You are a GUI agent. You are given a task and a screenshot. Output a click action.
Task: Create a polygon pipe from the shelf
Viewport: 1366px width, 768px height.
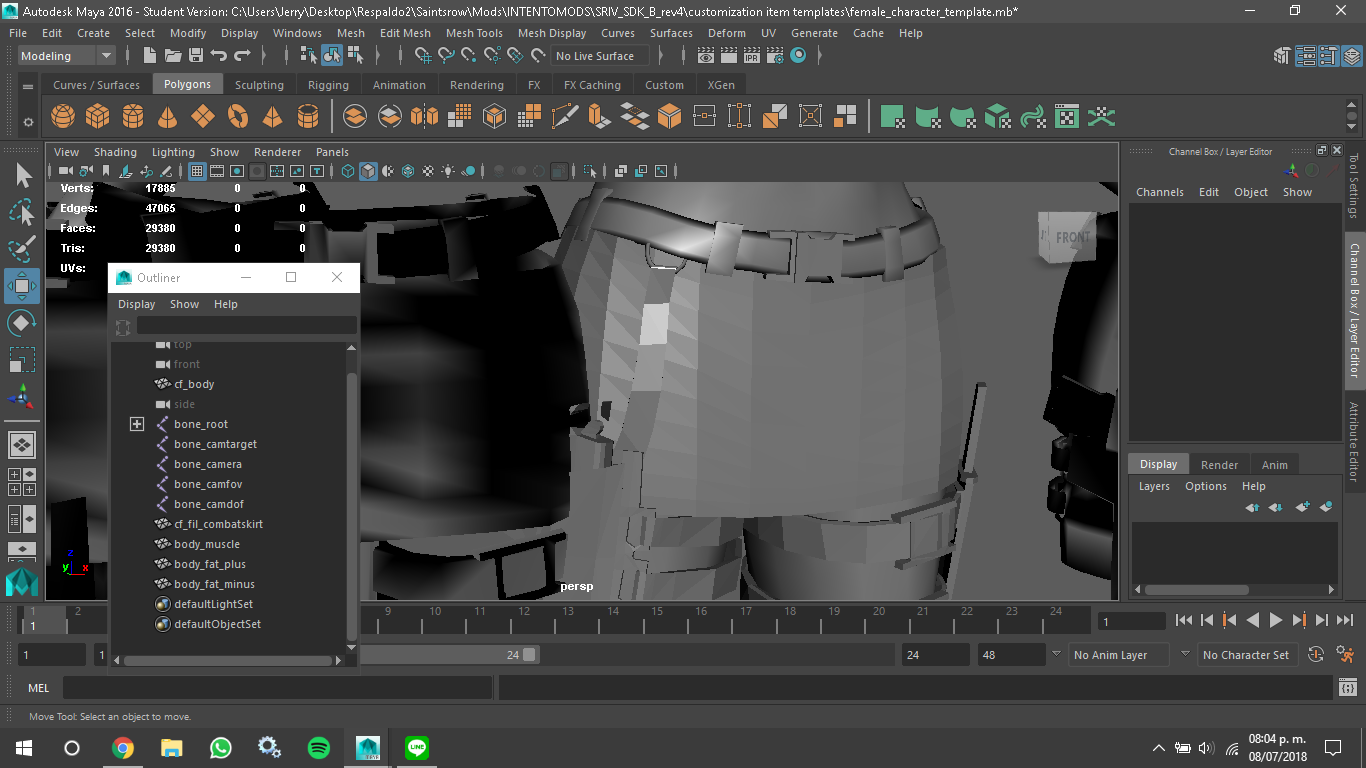[307, 117]
